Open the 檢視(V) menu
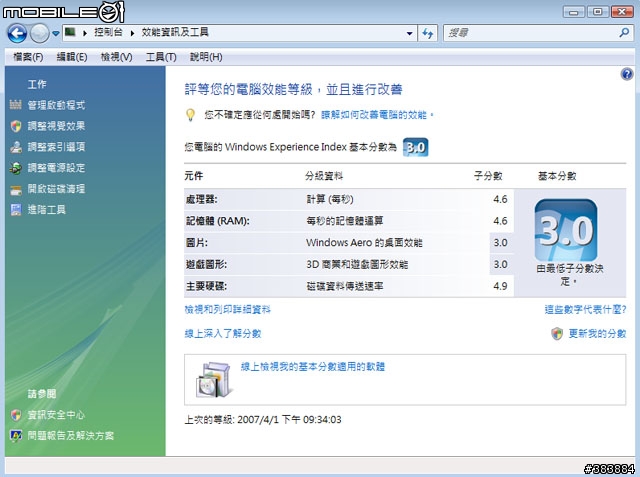The width and height of the screenshot is (640, 477). click(x=116, y=57)
